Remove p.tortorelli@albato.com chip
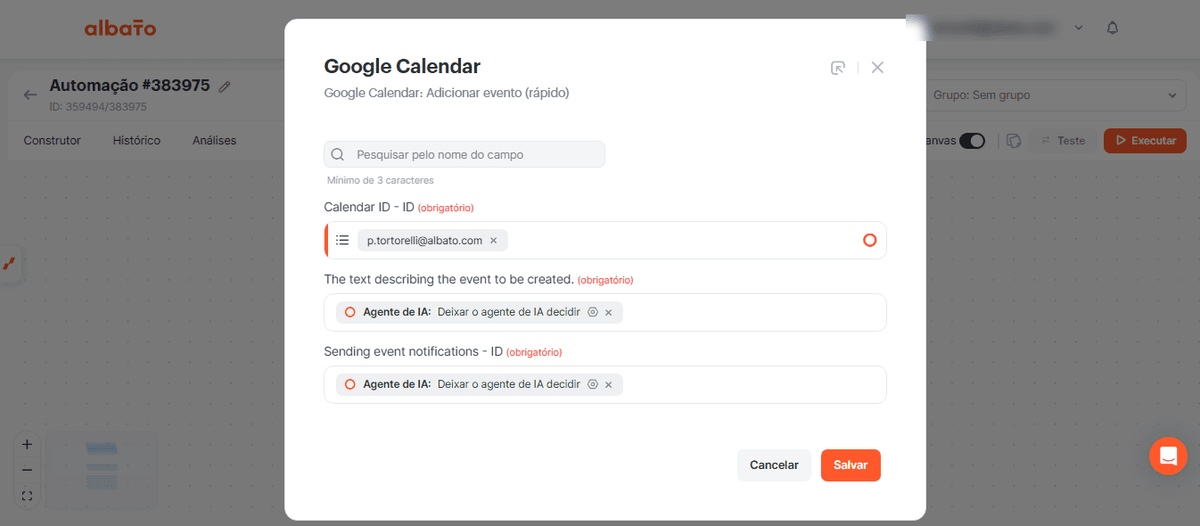 (493, 241)
